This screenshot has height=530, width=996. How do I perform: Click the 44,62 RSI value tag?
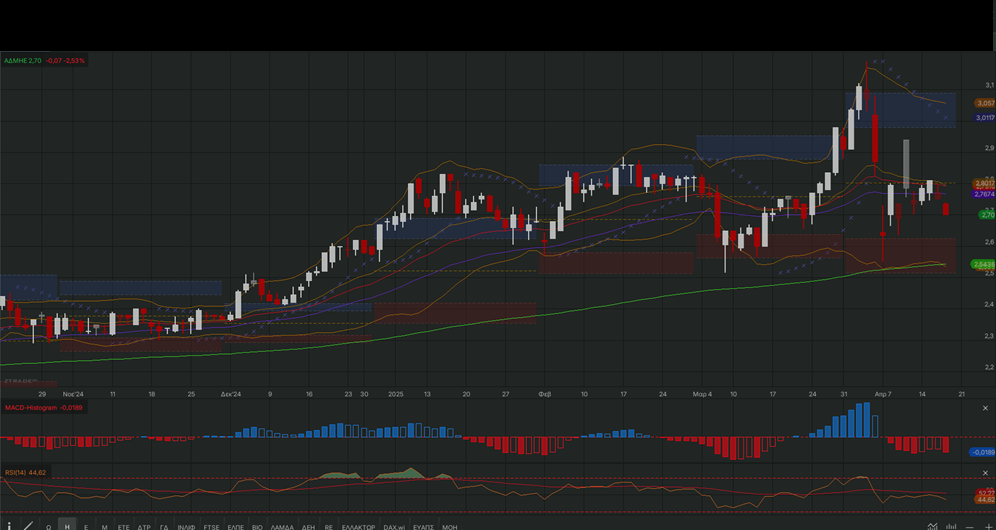coord(985,500)
